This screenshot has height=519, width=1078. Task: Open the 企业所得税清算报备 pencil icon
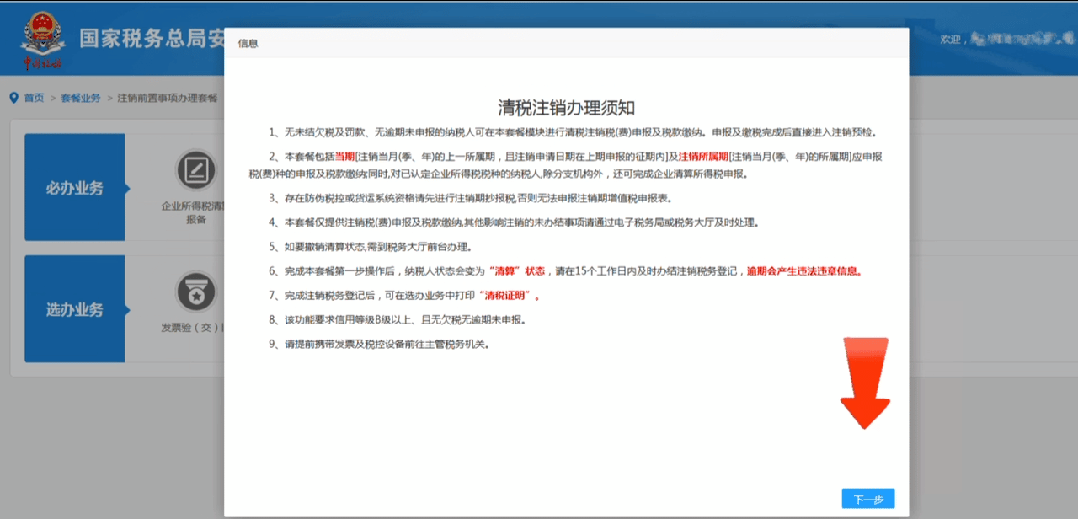[x=196, y=170]
